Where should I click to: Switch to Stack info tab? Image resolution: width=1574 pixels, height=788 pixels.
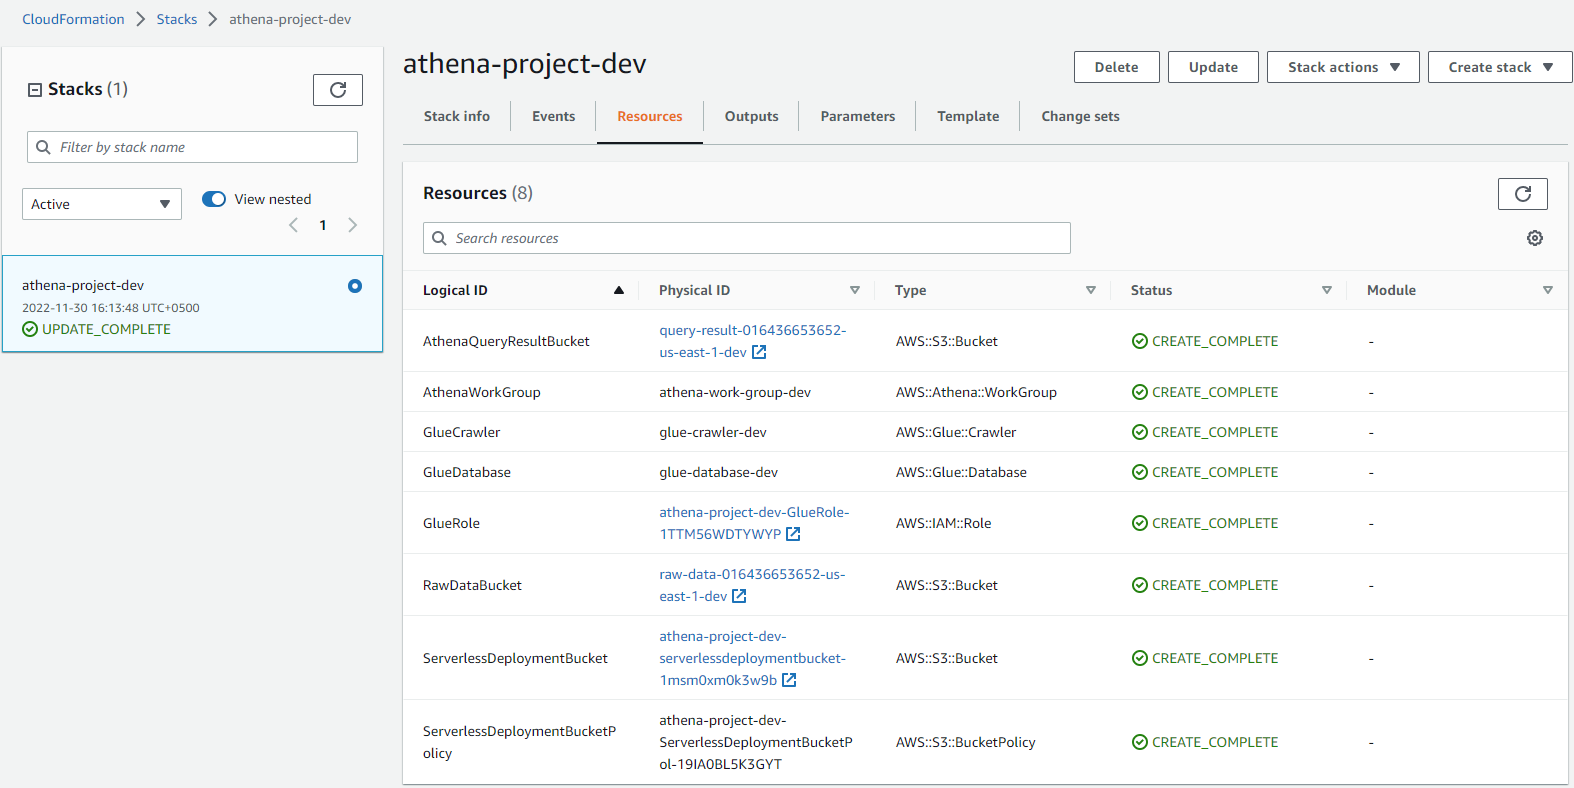457,116
